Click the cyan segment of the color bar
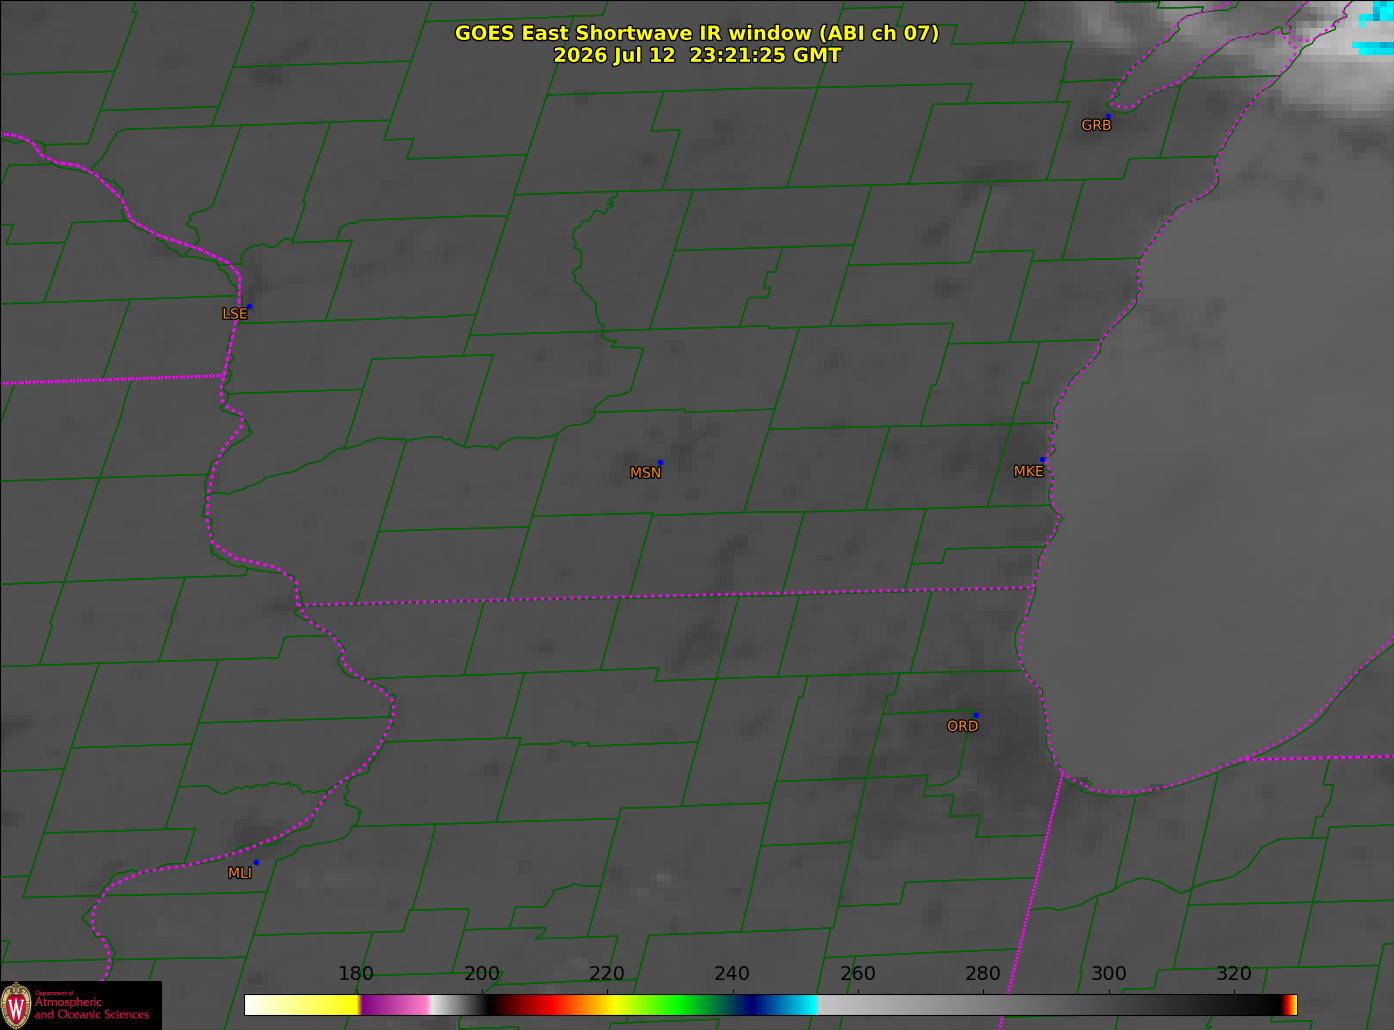 point(797,1005)
